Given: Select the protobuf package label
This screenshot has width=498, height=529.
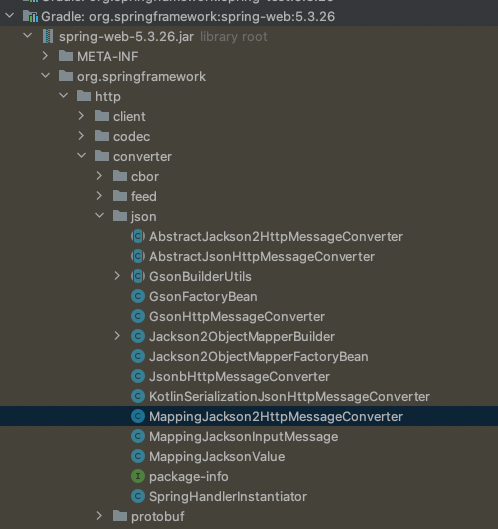Looking at the screenshot, I should 158,517.
